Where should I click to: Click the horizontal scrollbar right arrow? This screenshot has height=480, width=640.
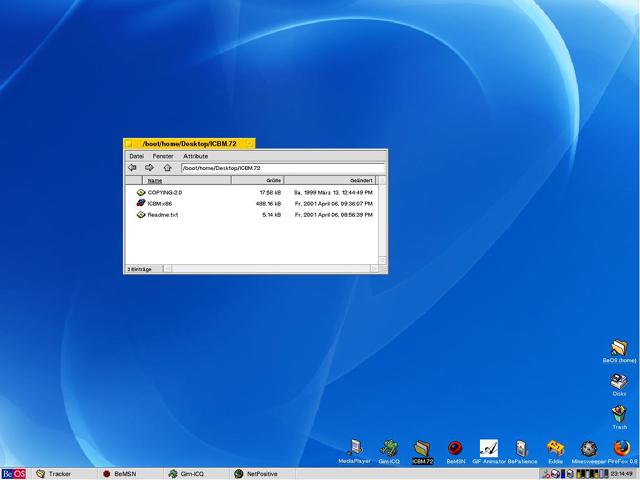374,269
